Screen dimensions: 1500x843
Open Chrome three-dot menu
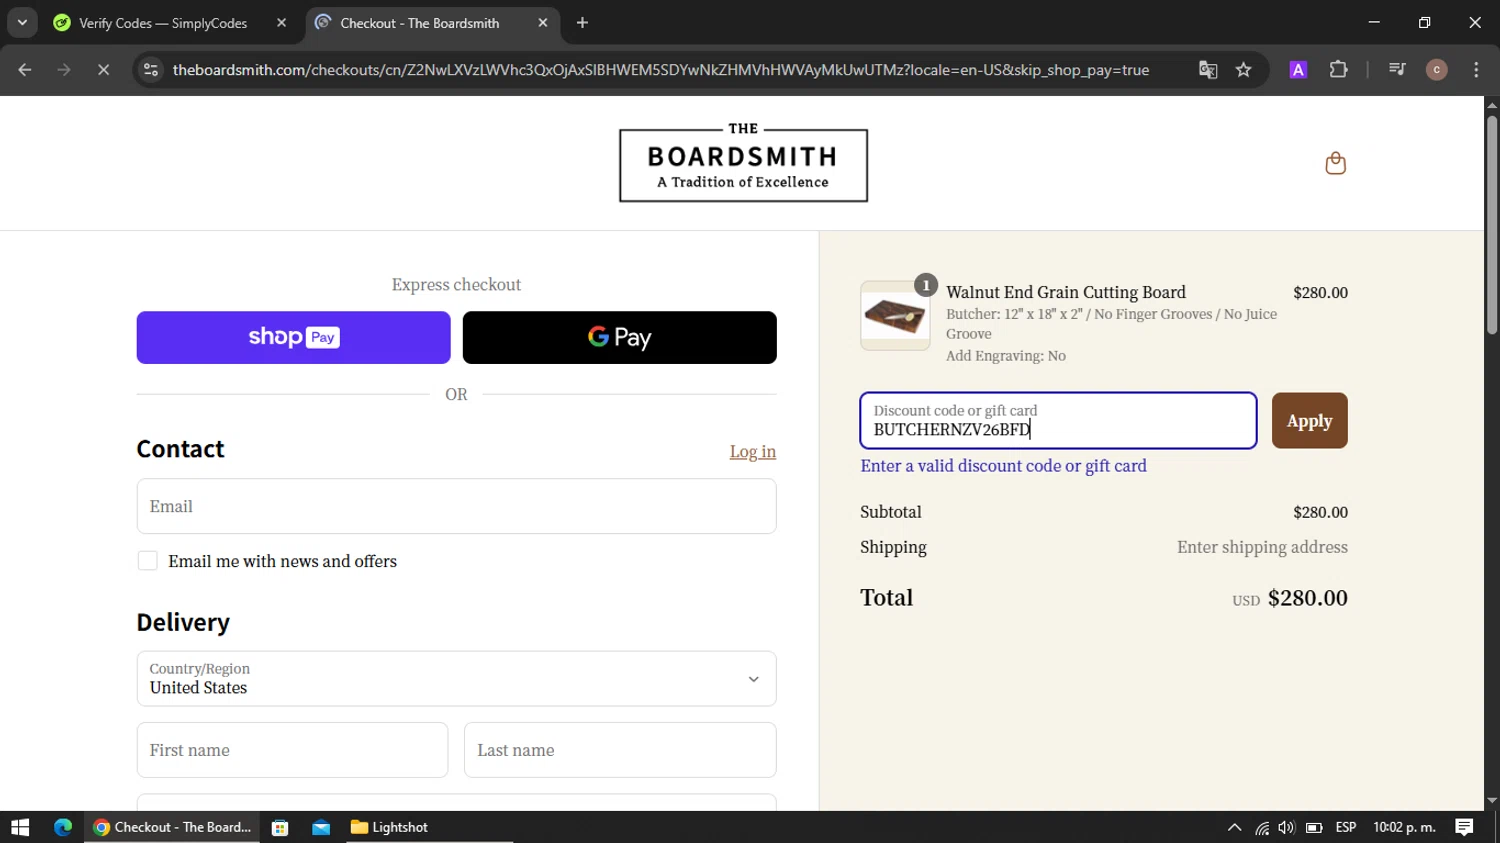(1476, 70)
